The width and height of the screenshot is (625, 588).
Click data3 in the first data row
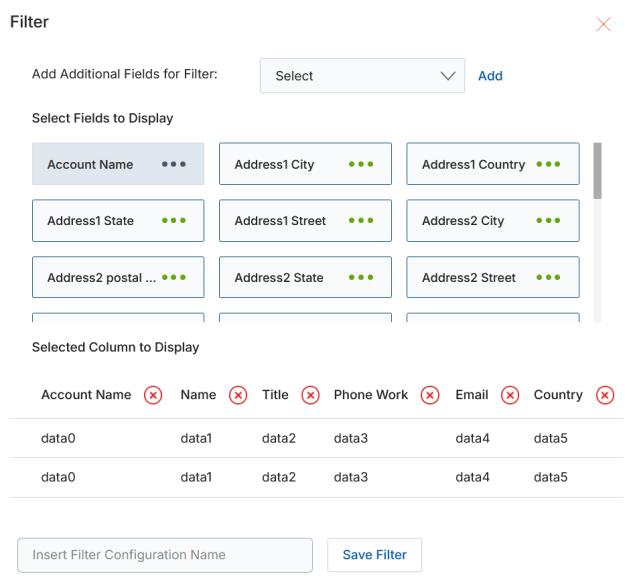(x=351, y=438)
